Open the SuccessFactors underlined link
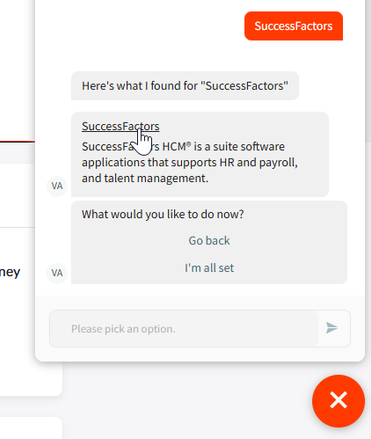371x439 pixels. pos(121,126)
